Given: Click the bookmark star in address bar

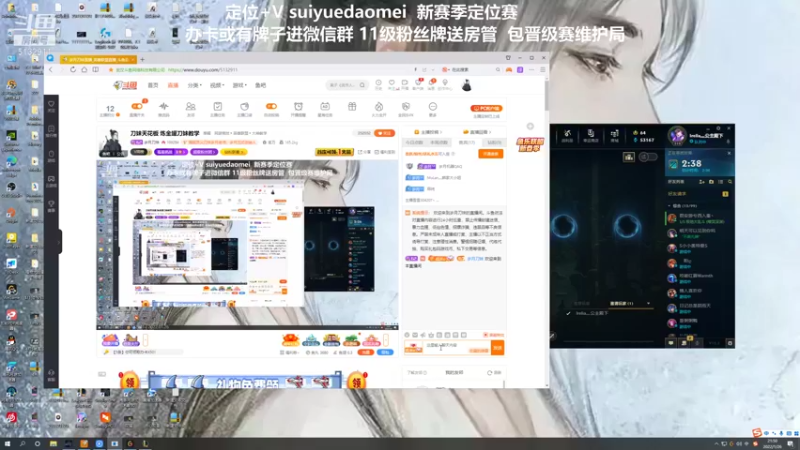Looking at the screenshot, I should pyautogui.click(x=111, y=69).
